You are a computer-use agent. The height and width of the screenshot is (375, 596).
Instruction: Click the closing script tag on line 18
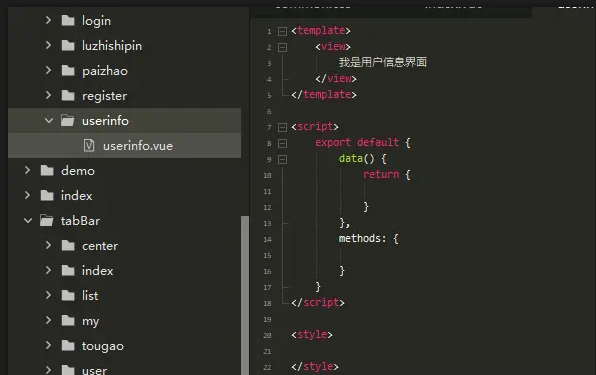318,302
